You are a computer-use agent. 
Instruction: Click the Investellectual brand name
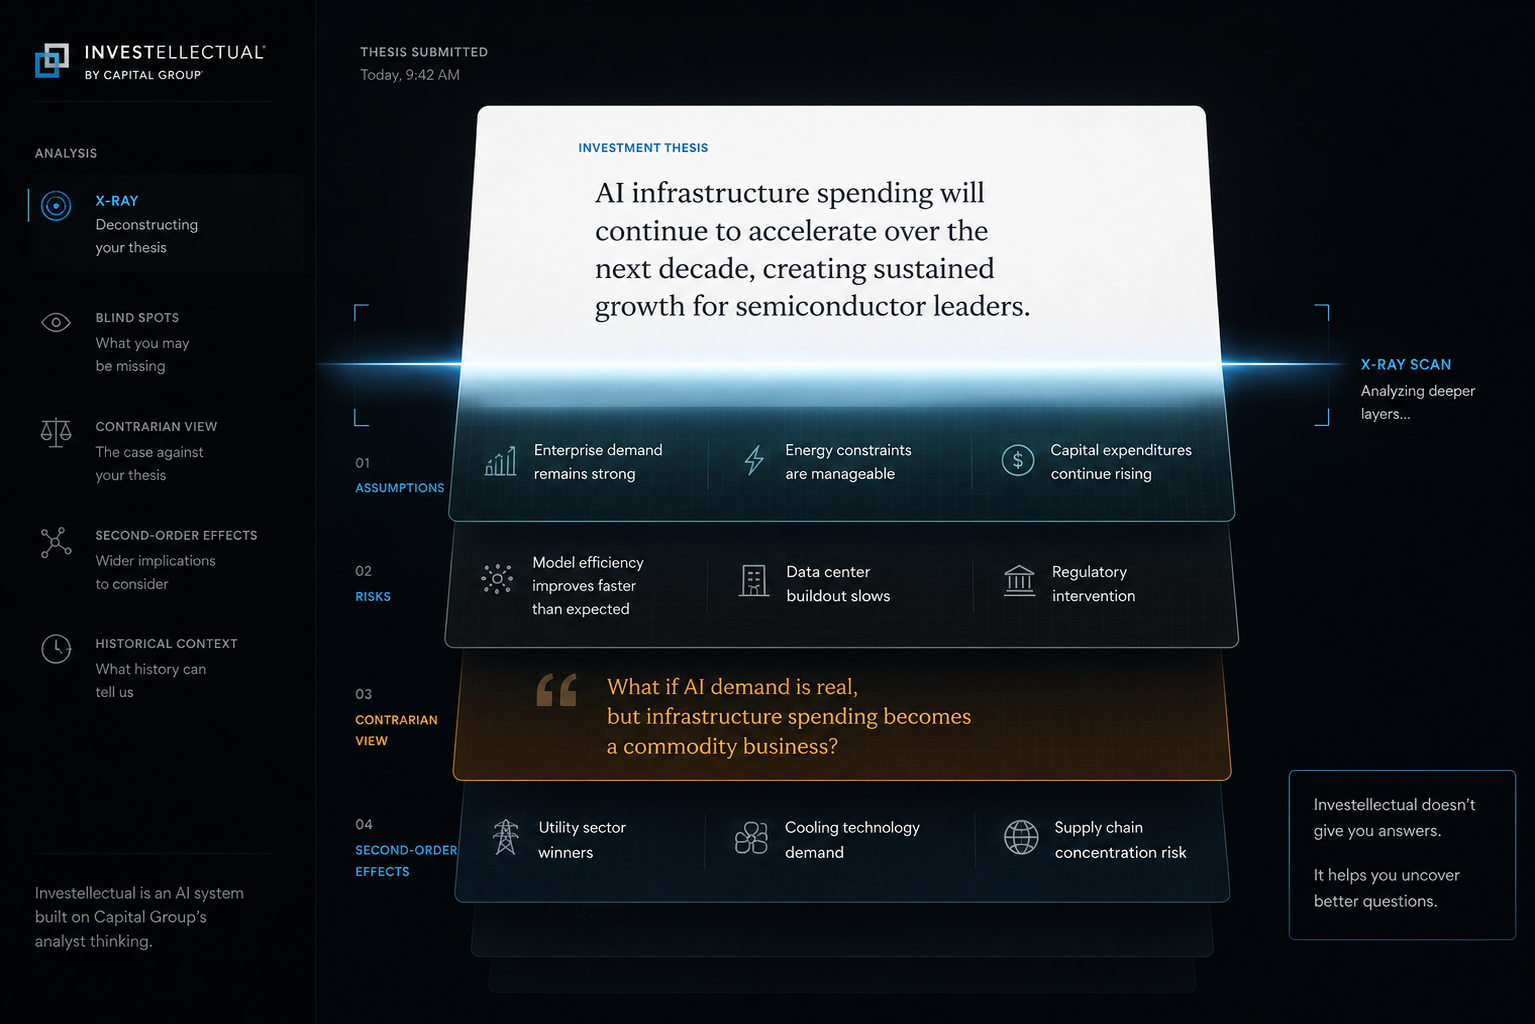coord(175,52)
